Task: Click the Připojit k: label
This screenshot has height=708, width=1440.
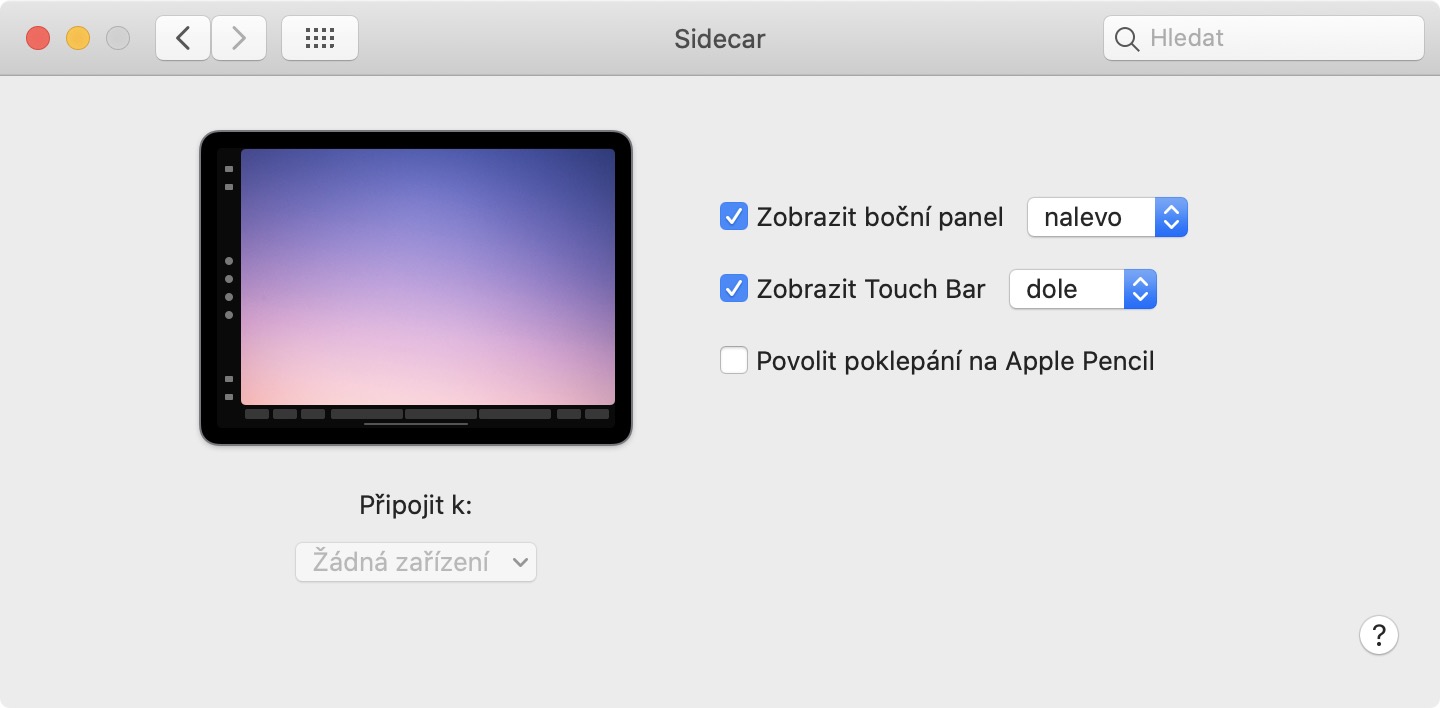Action: coord(416,506)
